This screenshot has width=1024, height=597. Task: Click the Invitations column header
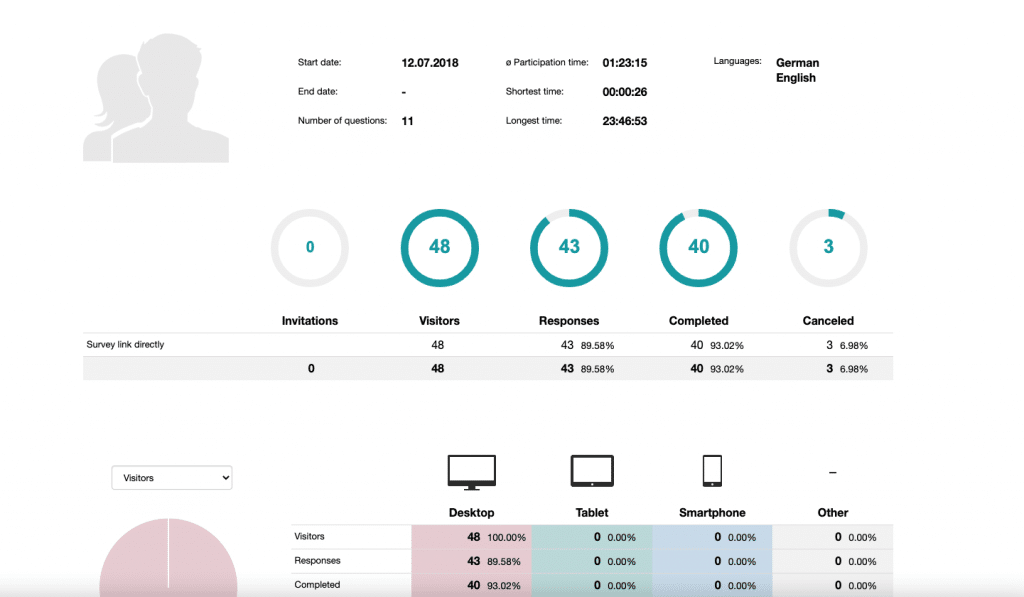coord(310,321)
